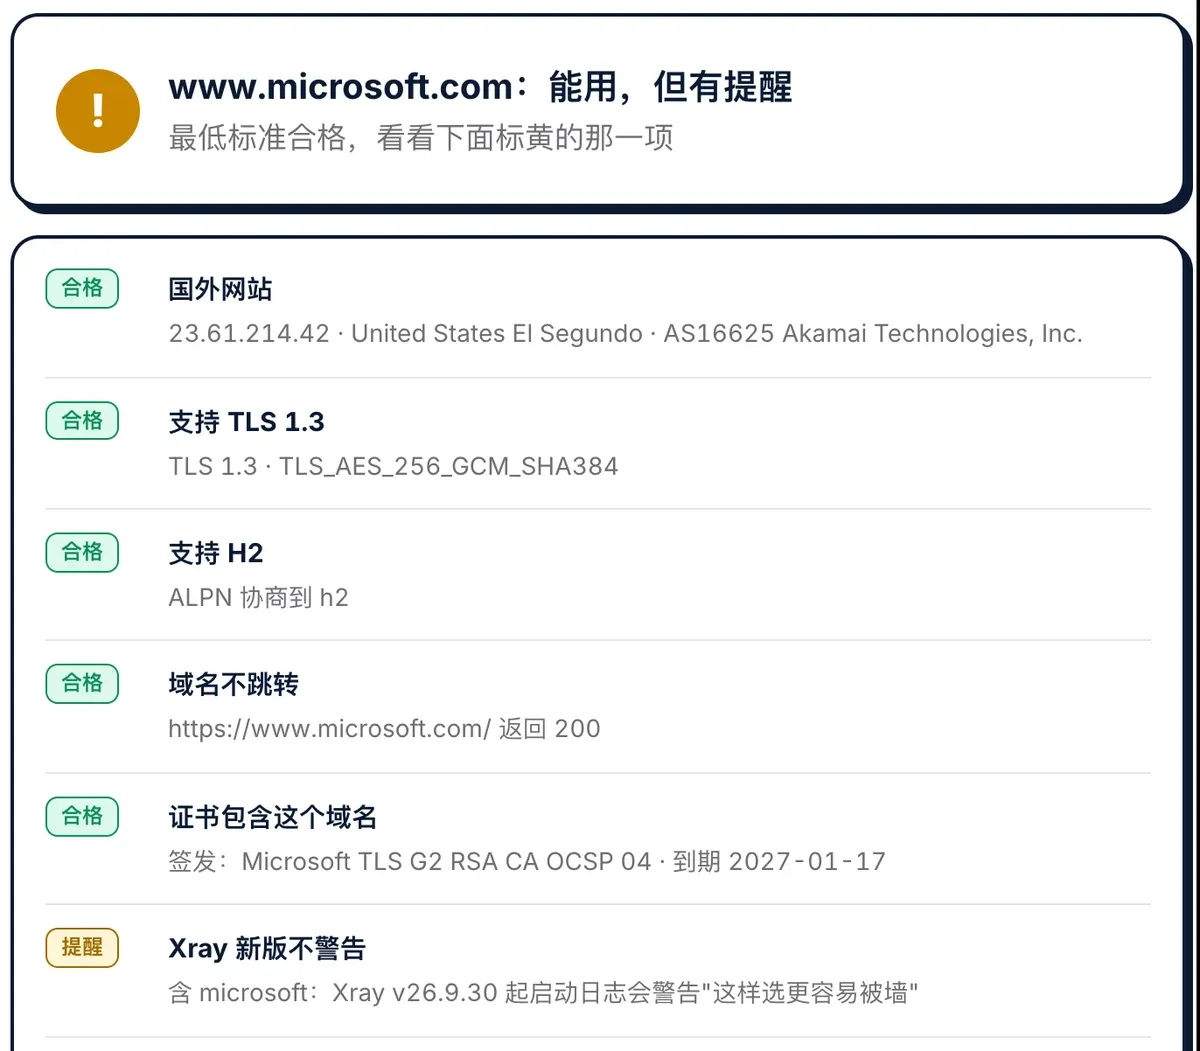Screen dimensions: 1200x1051
Task: Click the 合格 badge beside 国外网站
Action: pyautogui.click(x=82, y=288)
